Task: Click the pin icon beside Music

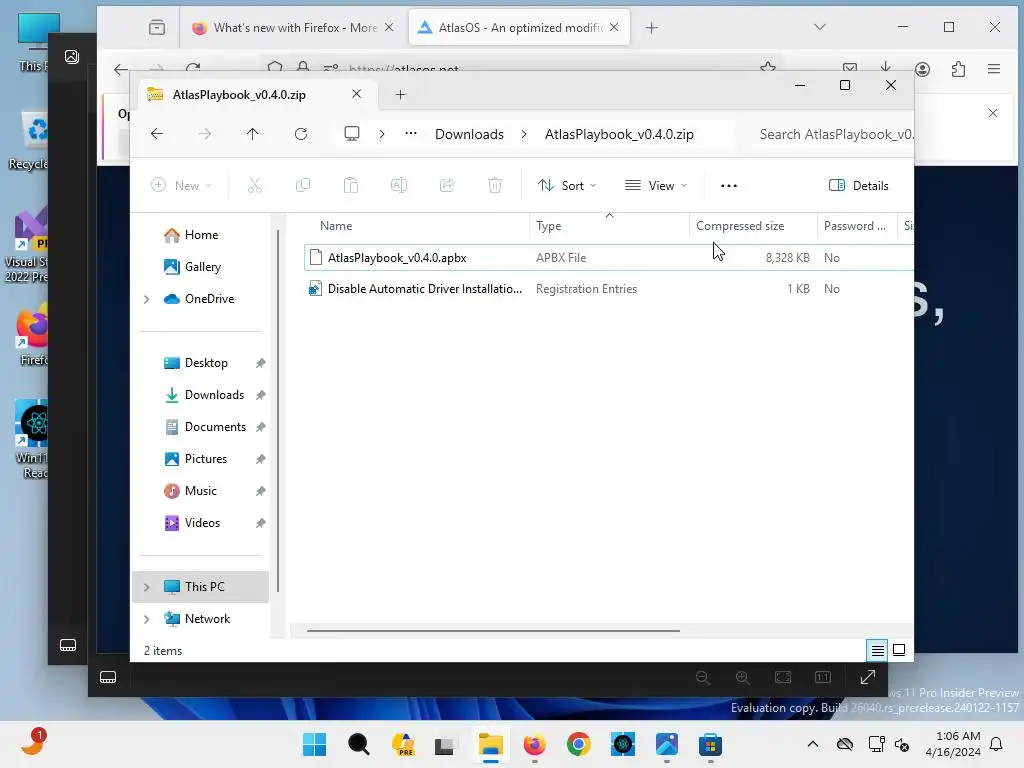Action: (261, 491)
